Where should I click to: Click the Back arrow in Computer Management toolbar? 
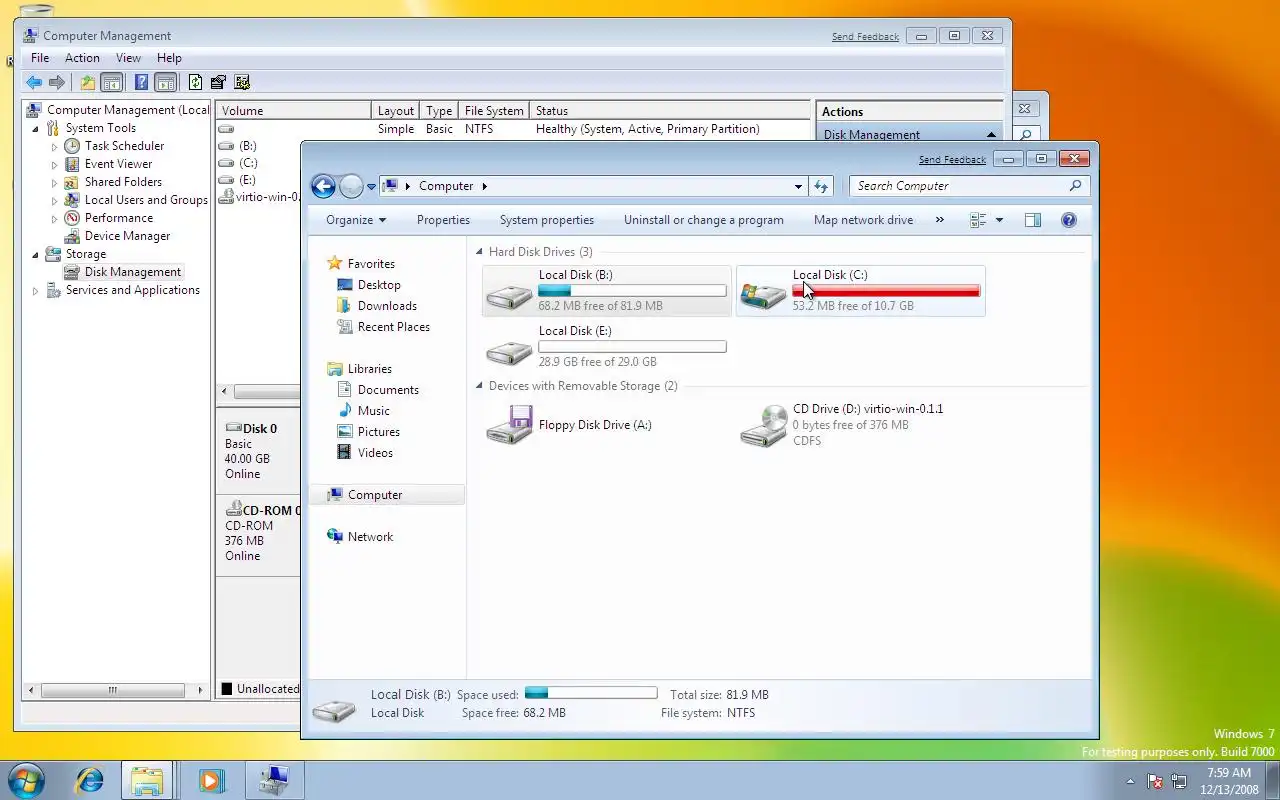34,83
